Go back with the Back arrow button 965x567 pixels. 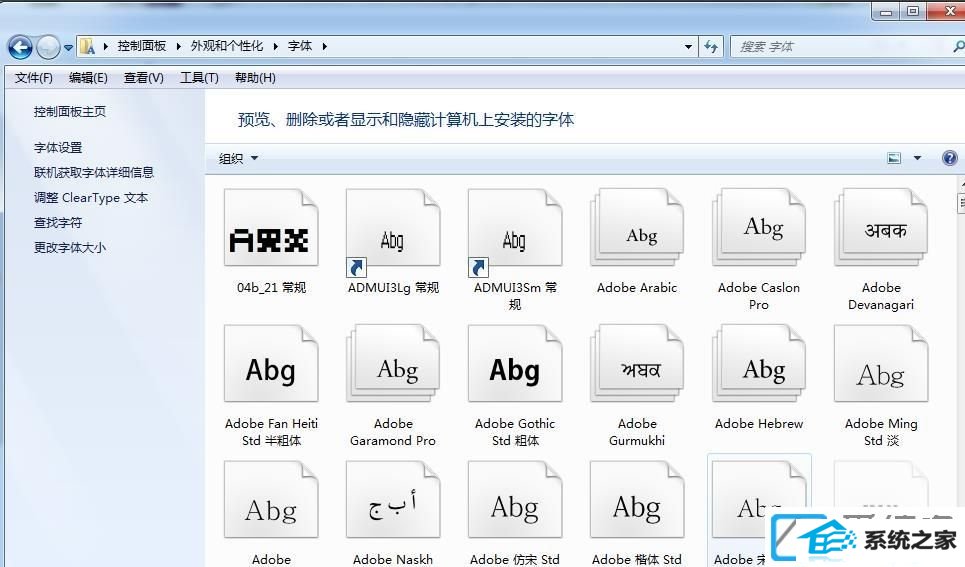pos(20,47)
